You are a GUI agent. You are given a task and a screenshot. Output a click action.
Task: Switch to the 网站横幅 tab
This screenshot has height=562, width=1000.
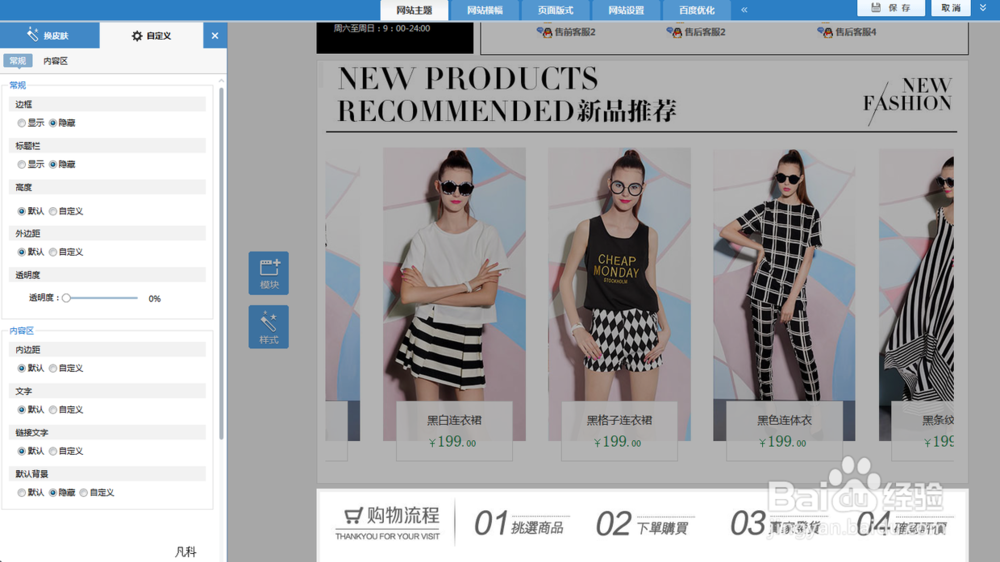coord(485,10)
